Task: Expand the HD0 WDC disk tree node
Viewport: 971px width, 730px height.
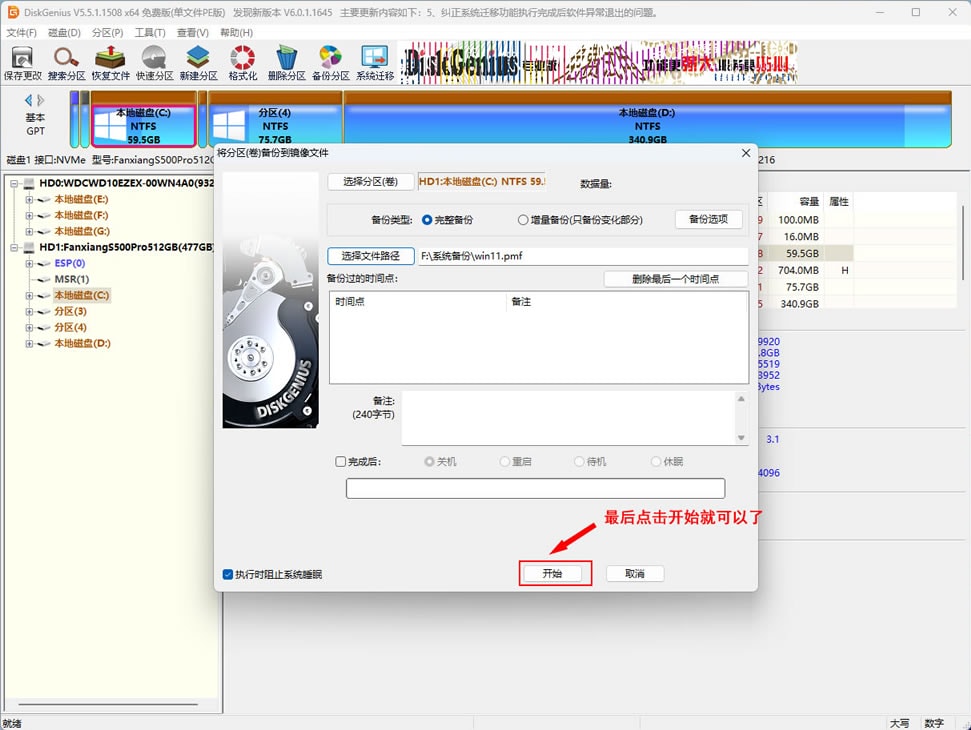Action: pyautogui.click(x=16, y=184)
